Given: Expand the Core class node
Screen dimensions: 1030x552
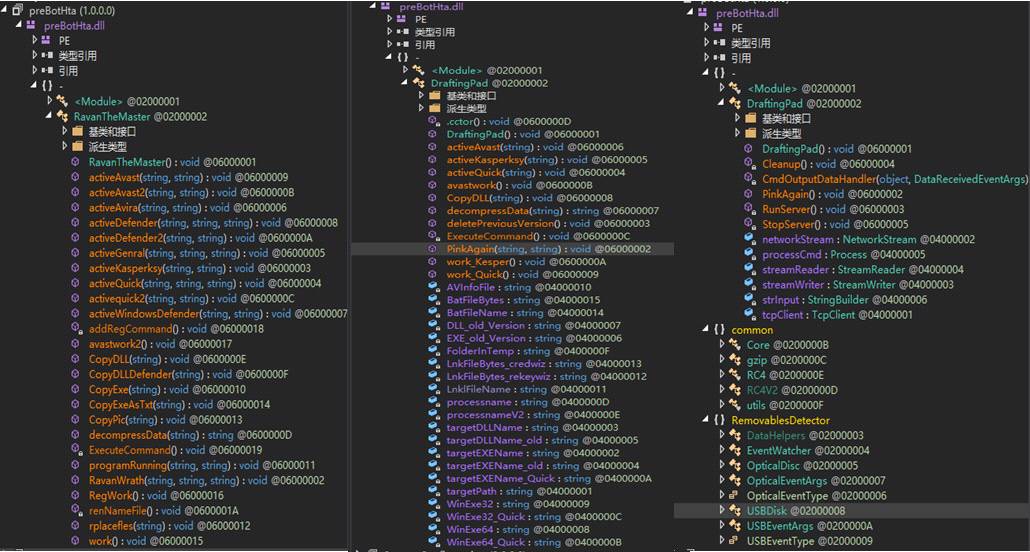Looking at the screenshot, I should (x=721, y=345).
